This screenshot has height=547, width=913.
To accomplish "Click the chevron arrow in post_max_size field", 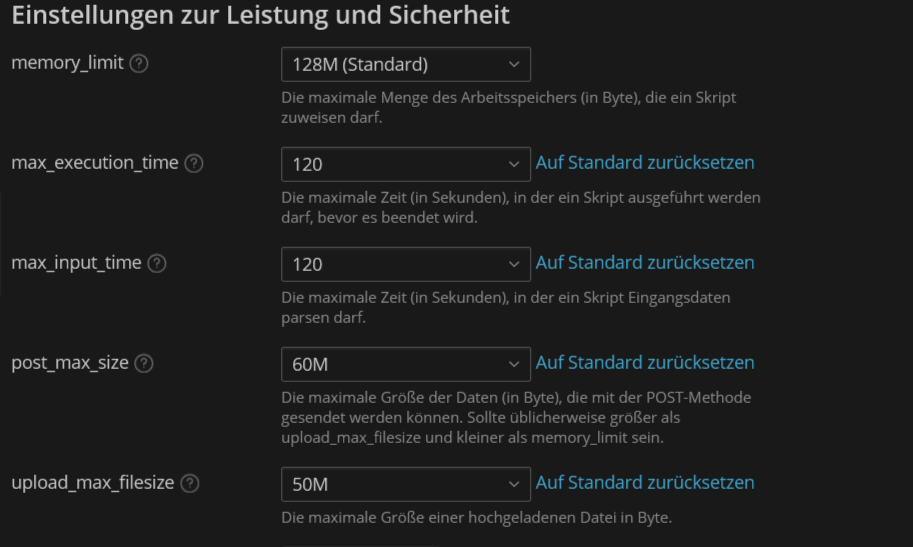I will (x=514, y=364).
